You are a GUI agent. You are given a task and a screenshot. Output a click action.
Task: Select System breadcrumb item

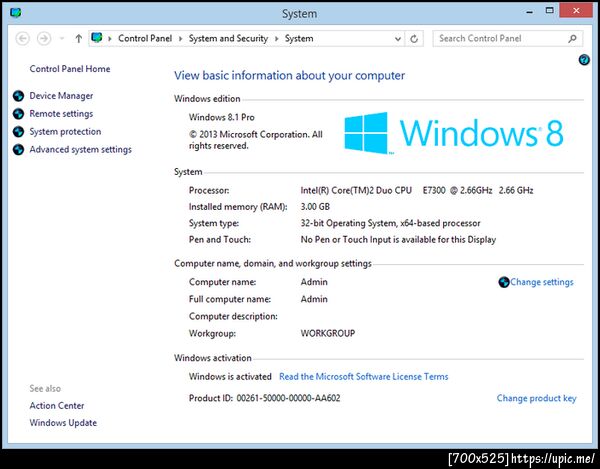click(299, 38)
